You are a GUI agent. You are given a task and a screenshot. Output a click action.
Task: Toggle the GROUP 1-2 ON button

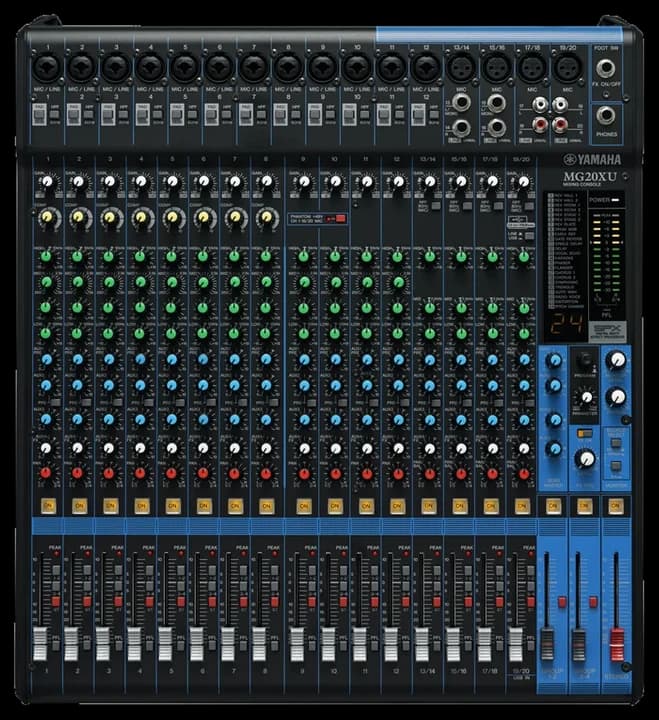[x=553, y=506]
